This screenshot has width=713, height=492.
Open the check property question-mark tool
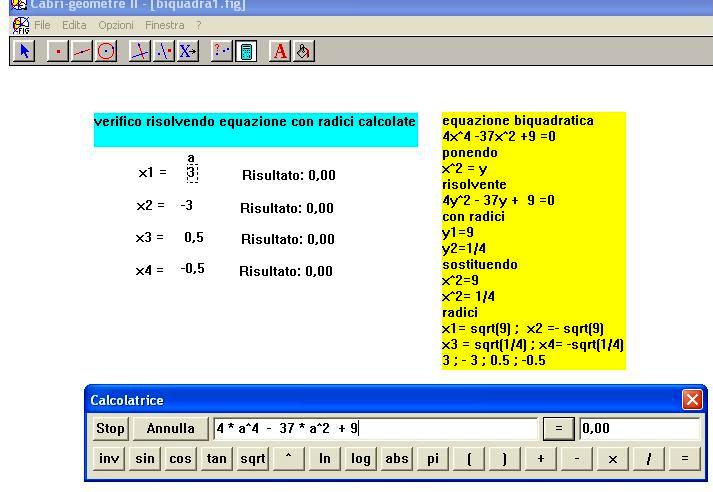(222, 51)
